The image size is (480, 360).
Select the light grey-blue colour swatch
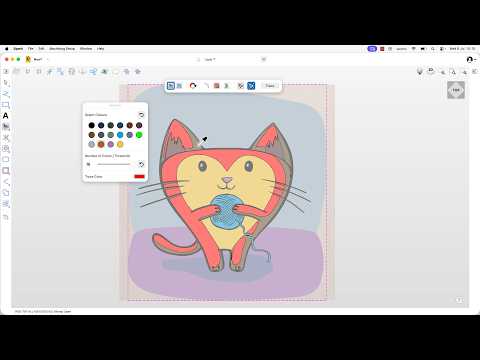click(x=92, y=144)
